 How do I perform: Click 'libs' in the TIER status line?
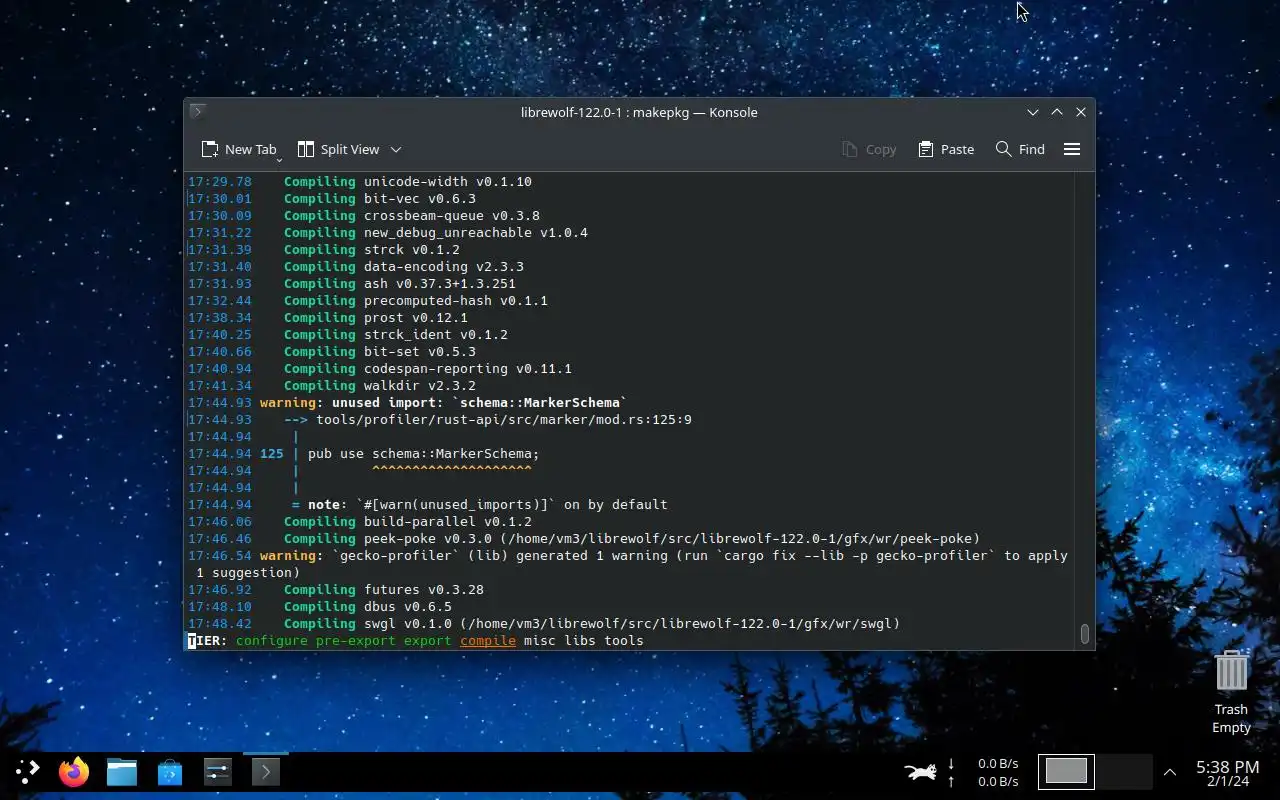(580, 640)
